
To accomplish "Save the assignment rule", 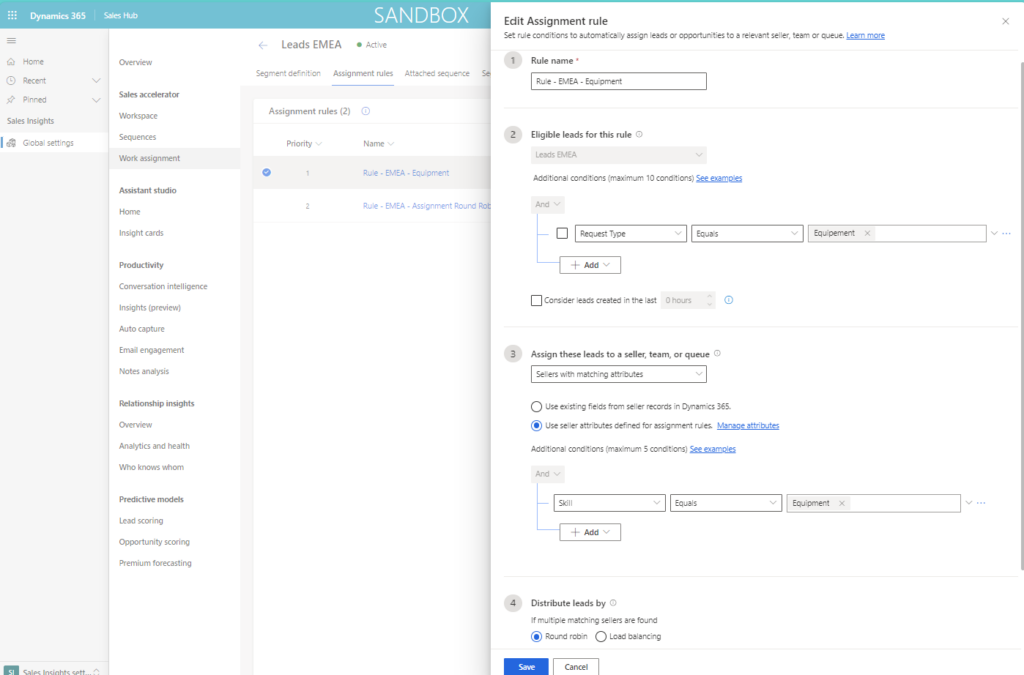I will 525,666.
